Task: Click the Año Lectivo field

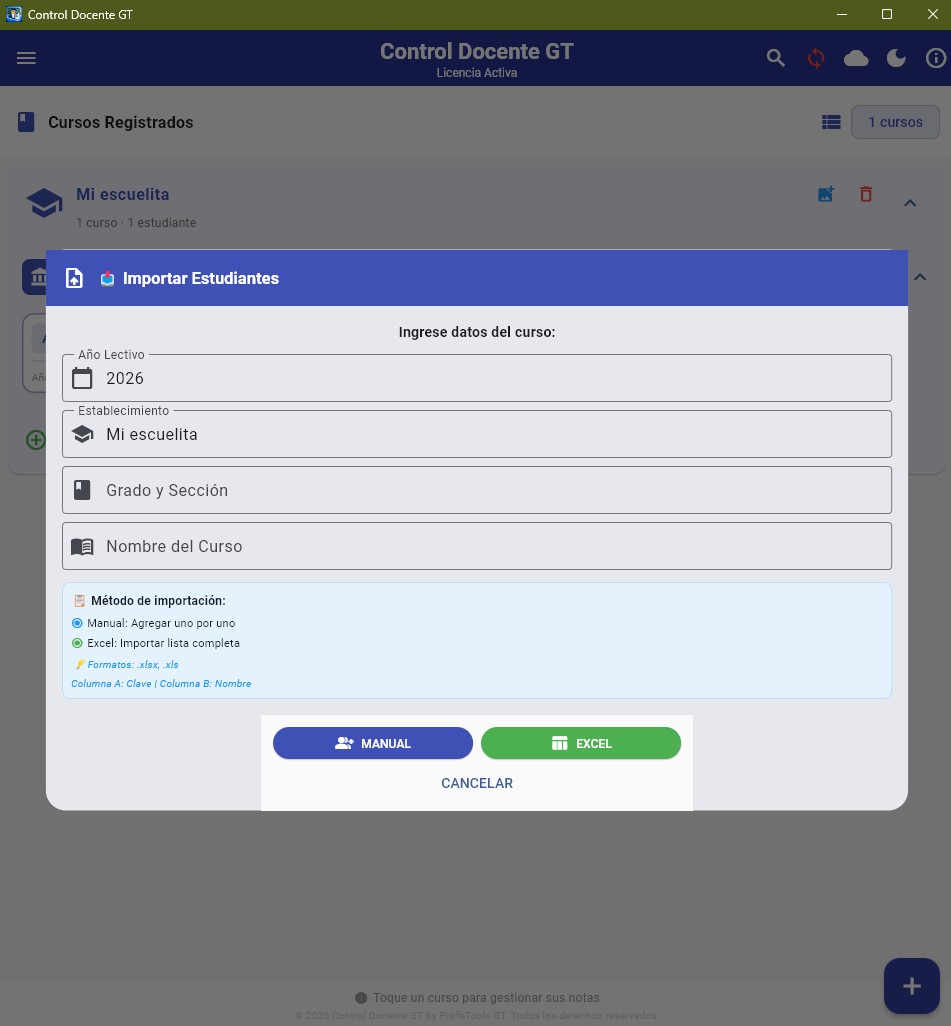Action: pyautogui.click(x=476, y=378)
